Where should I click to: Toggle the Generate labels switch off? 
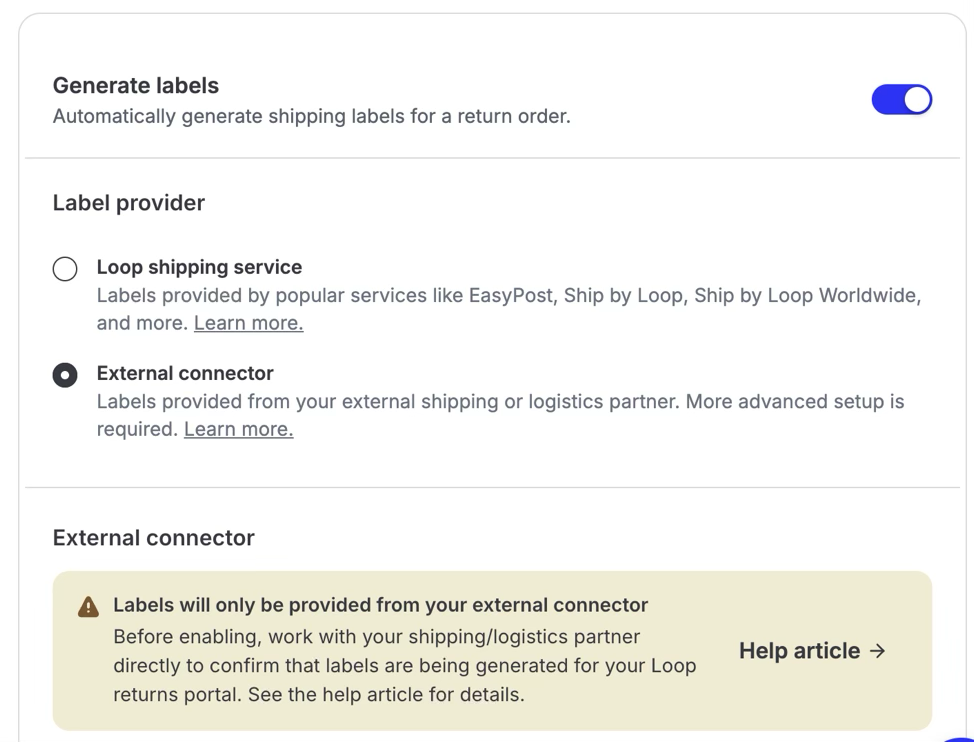[x=901, y=99]
